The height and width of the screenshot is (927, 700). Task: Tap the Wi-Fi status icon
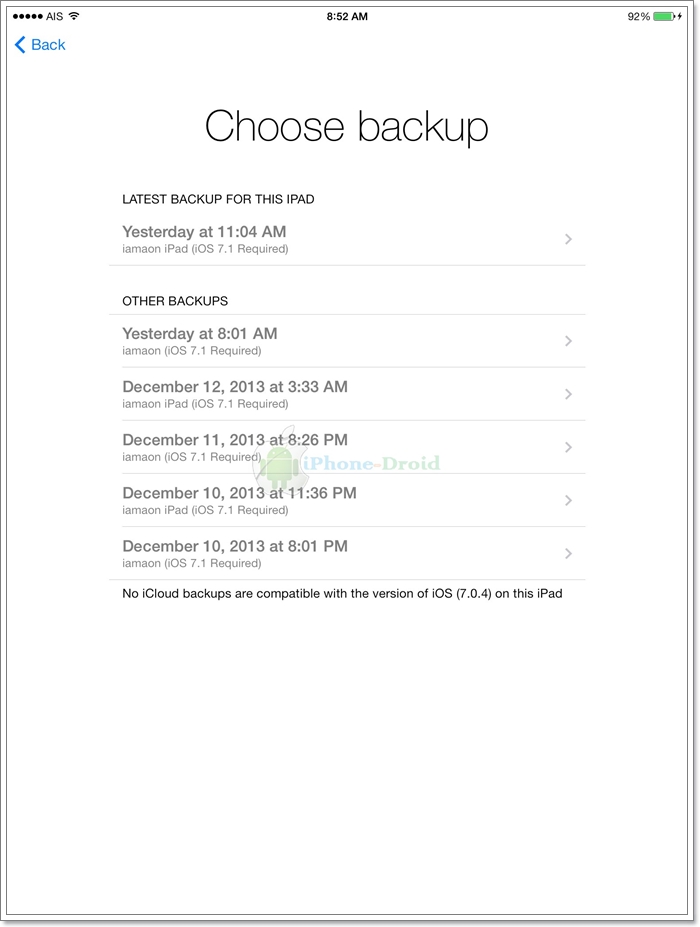[x=74, y=17]
